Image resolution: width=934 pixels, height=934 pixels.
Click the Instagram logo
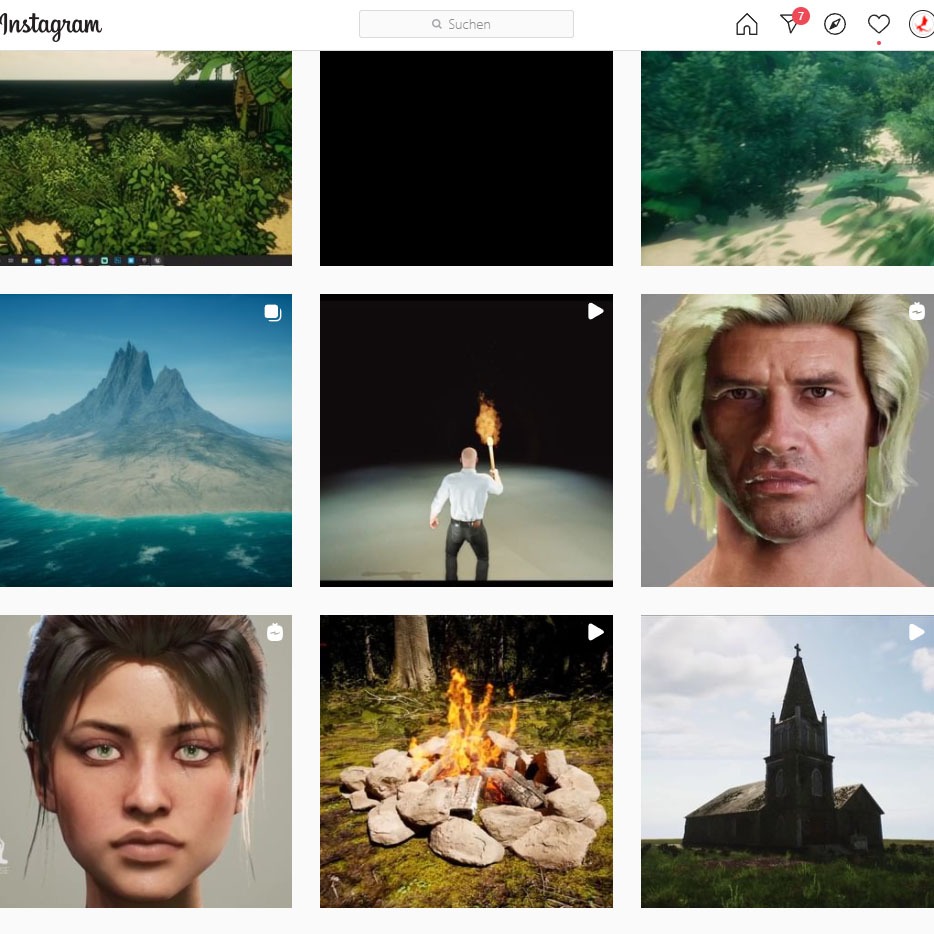(50, 25)
